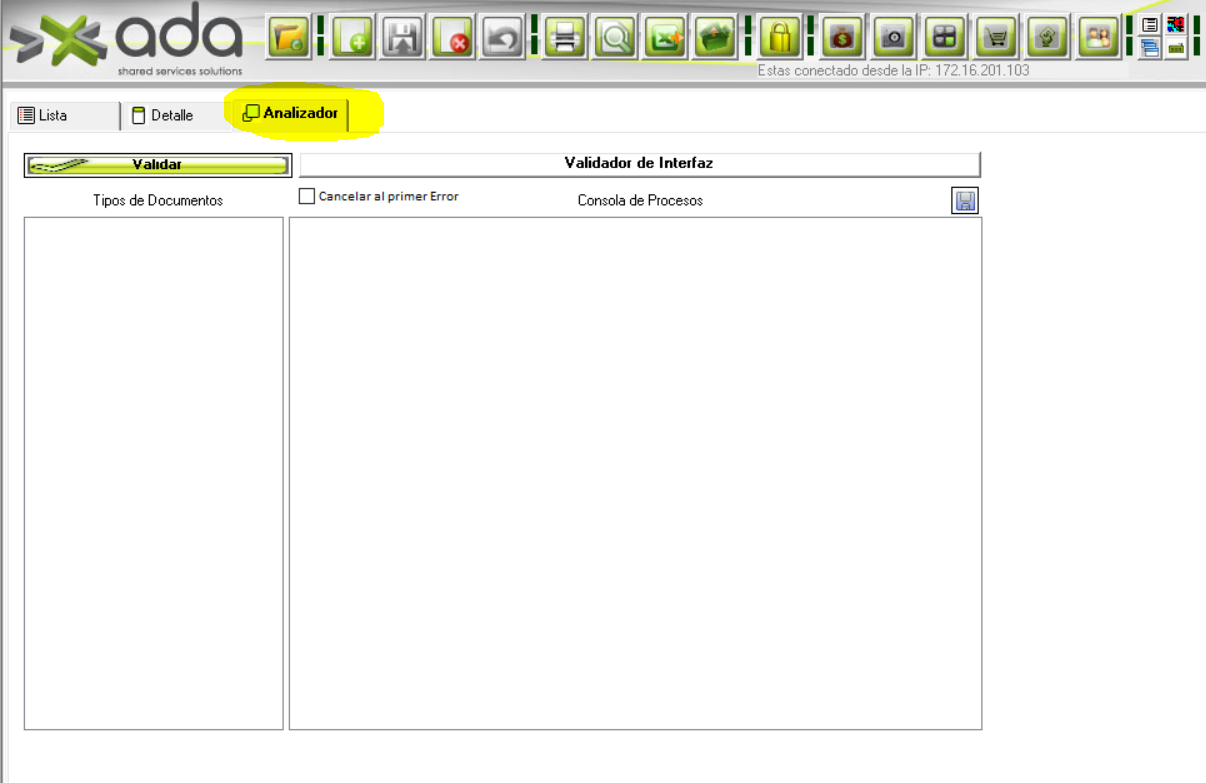The height and width of the screenshot is (783, 1206).
Task: Click the money bag toolbar icon
Action: click(843, 38)
